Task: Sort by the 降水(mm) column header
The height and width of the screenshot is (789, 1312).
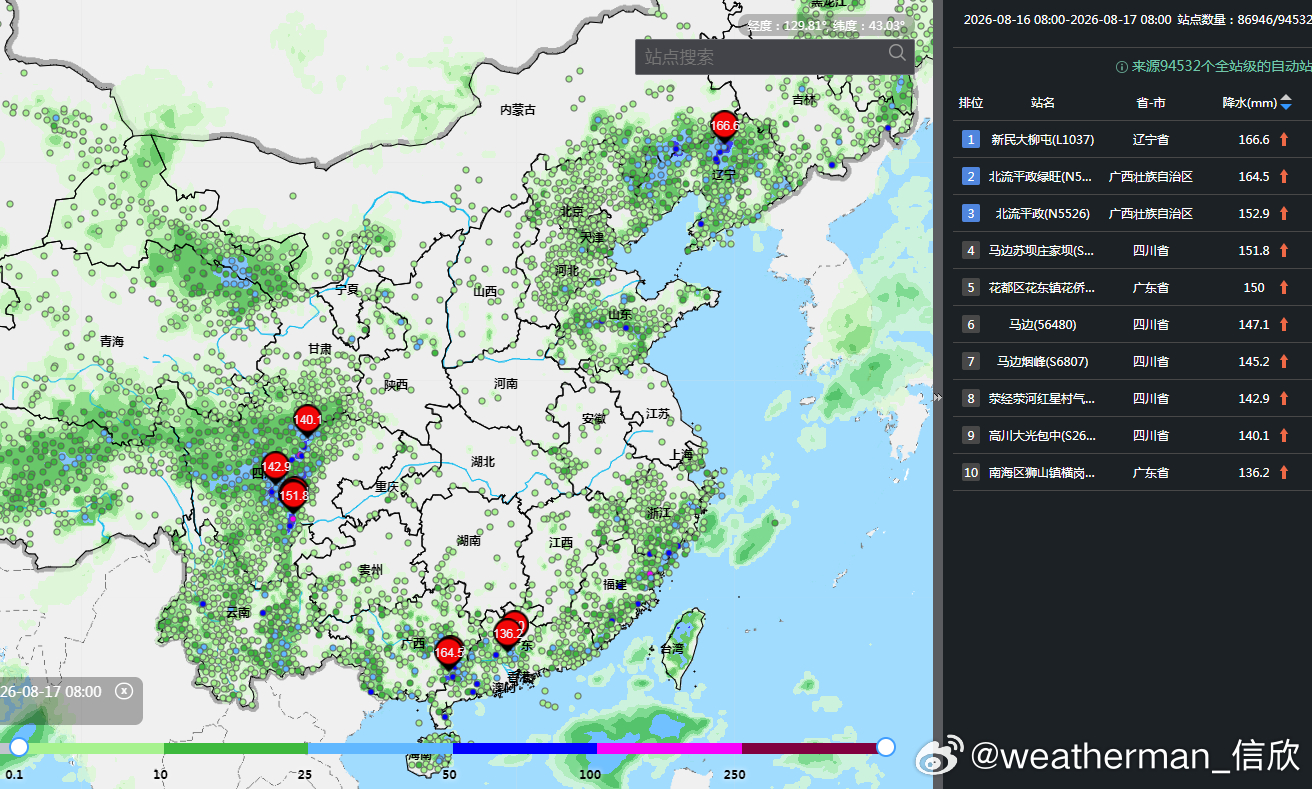Action: point(1249,103)
